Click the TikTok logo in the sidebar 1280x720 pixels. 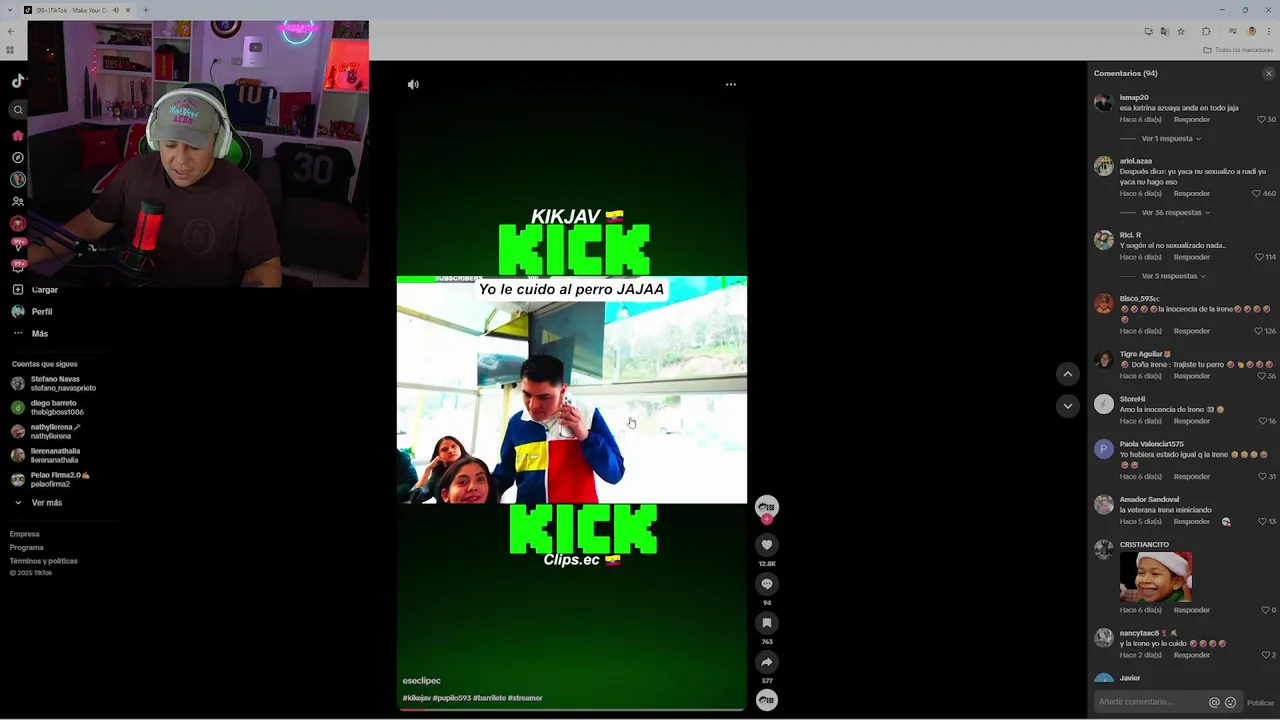click(18, 81)
